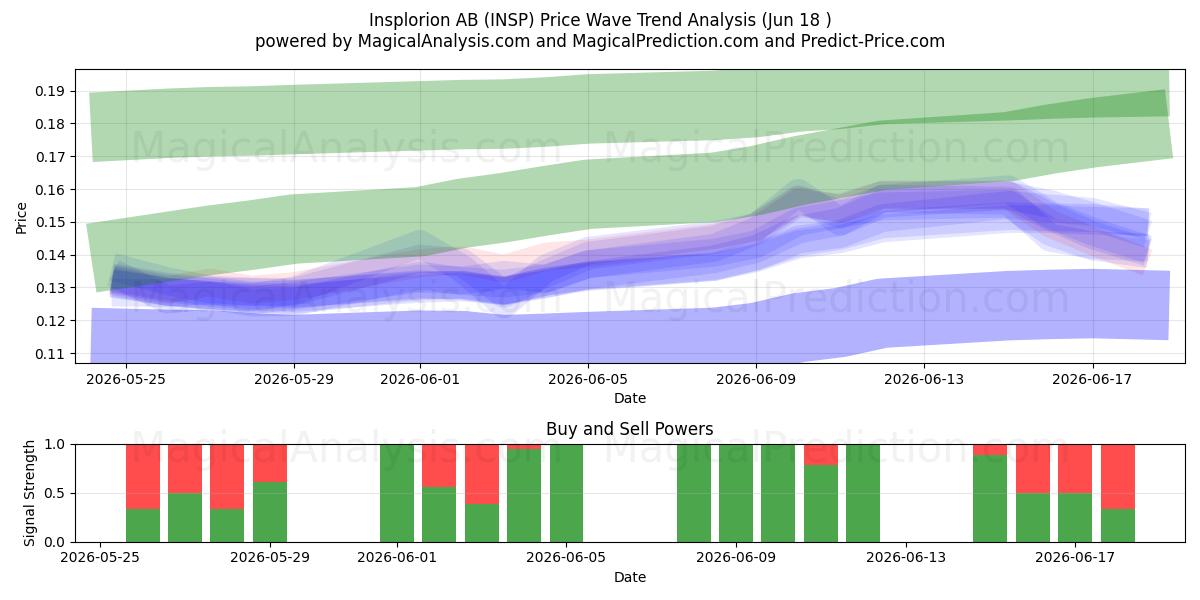This screenshot has width=1200, height=600.
Task: Click the green segment of the bar above 2026-05-29
Action: (x=270, y=512)
